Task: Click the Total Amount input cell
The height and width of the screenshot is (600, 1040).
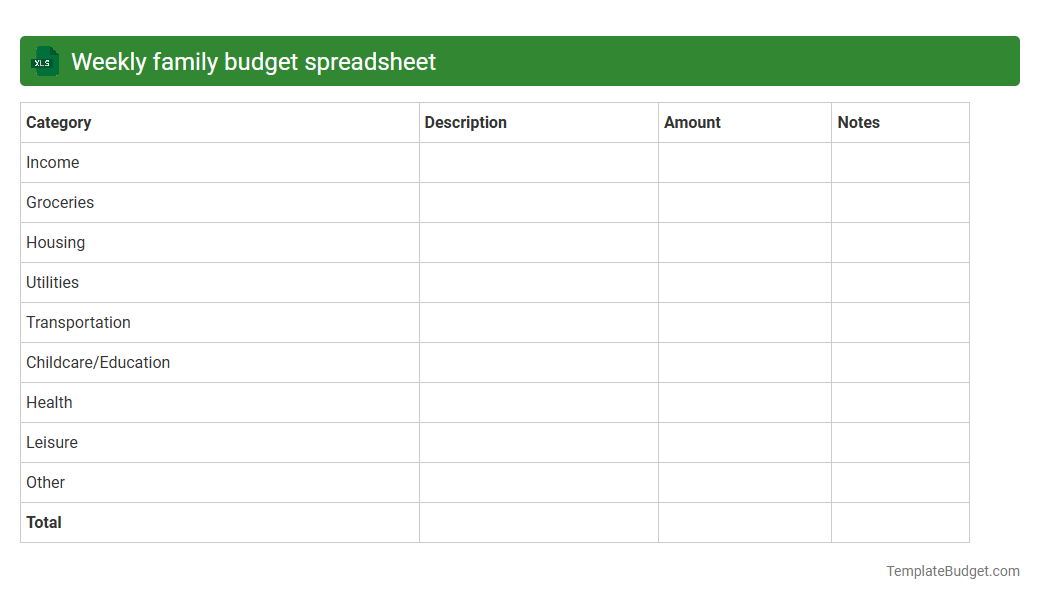Action: tap(744, 522)
